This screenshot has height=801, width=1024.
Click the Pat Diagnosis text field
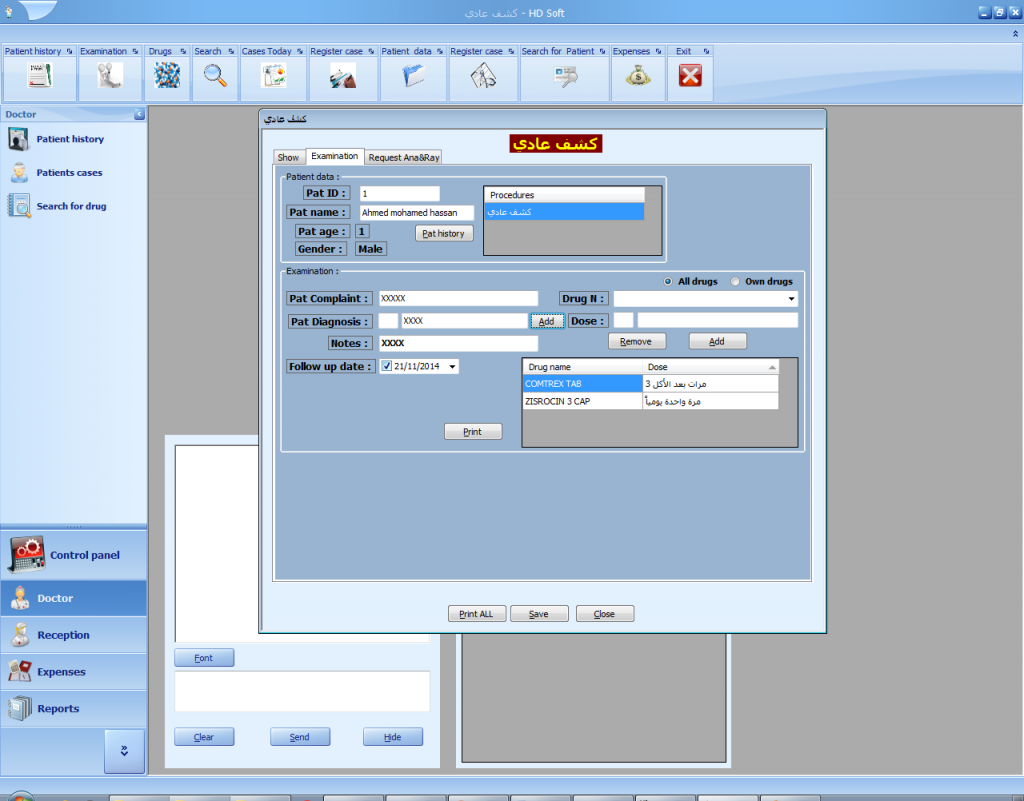(x=464, y=321)
